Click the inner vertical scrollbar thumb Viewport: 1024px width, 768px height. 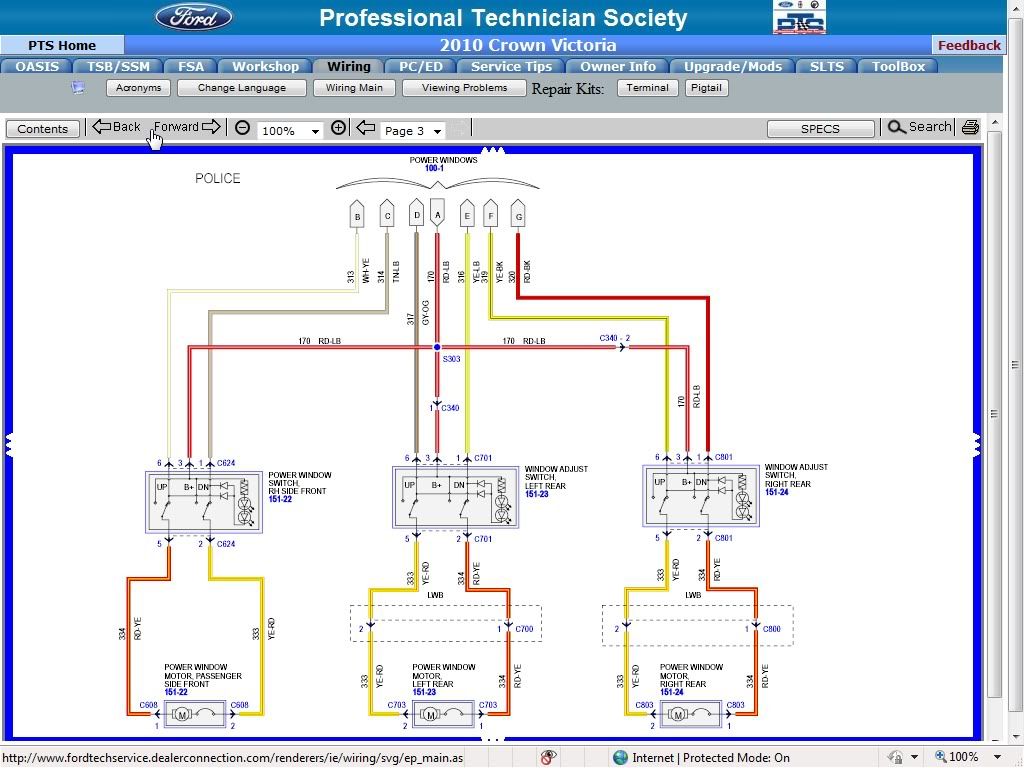coord(995,414)
